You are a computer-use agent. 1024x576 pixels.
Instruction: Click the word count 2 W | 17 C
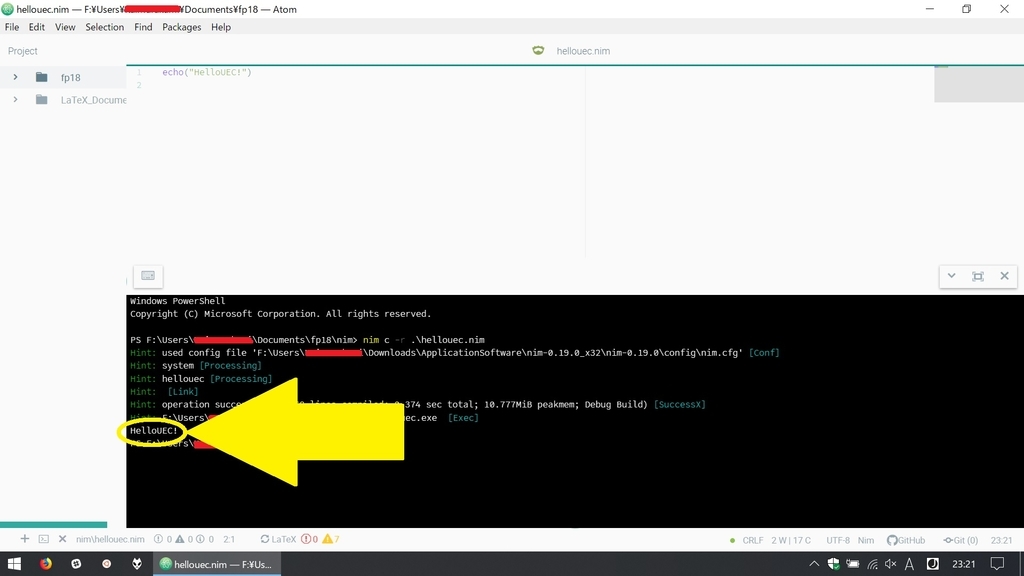tap(791, 540)
